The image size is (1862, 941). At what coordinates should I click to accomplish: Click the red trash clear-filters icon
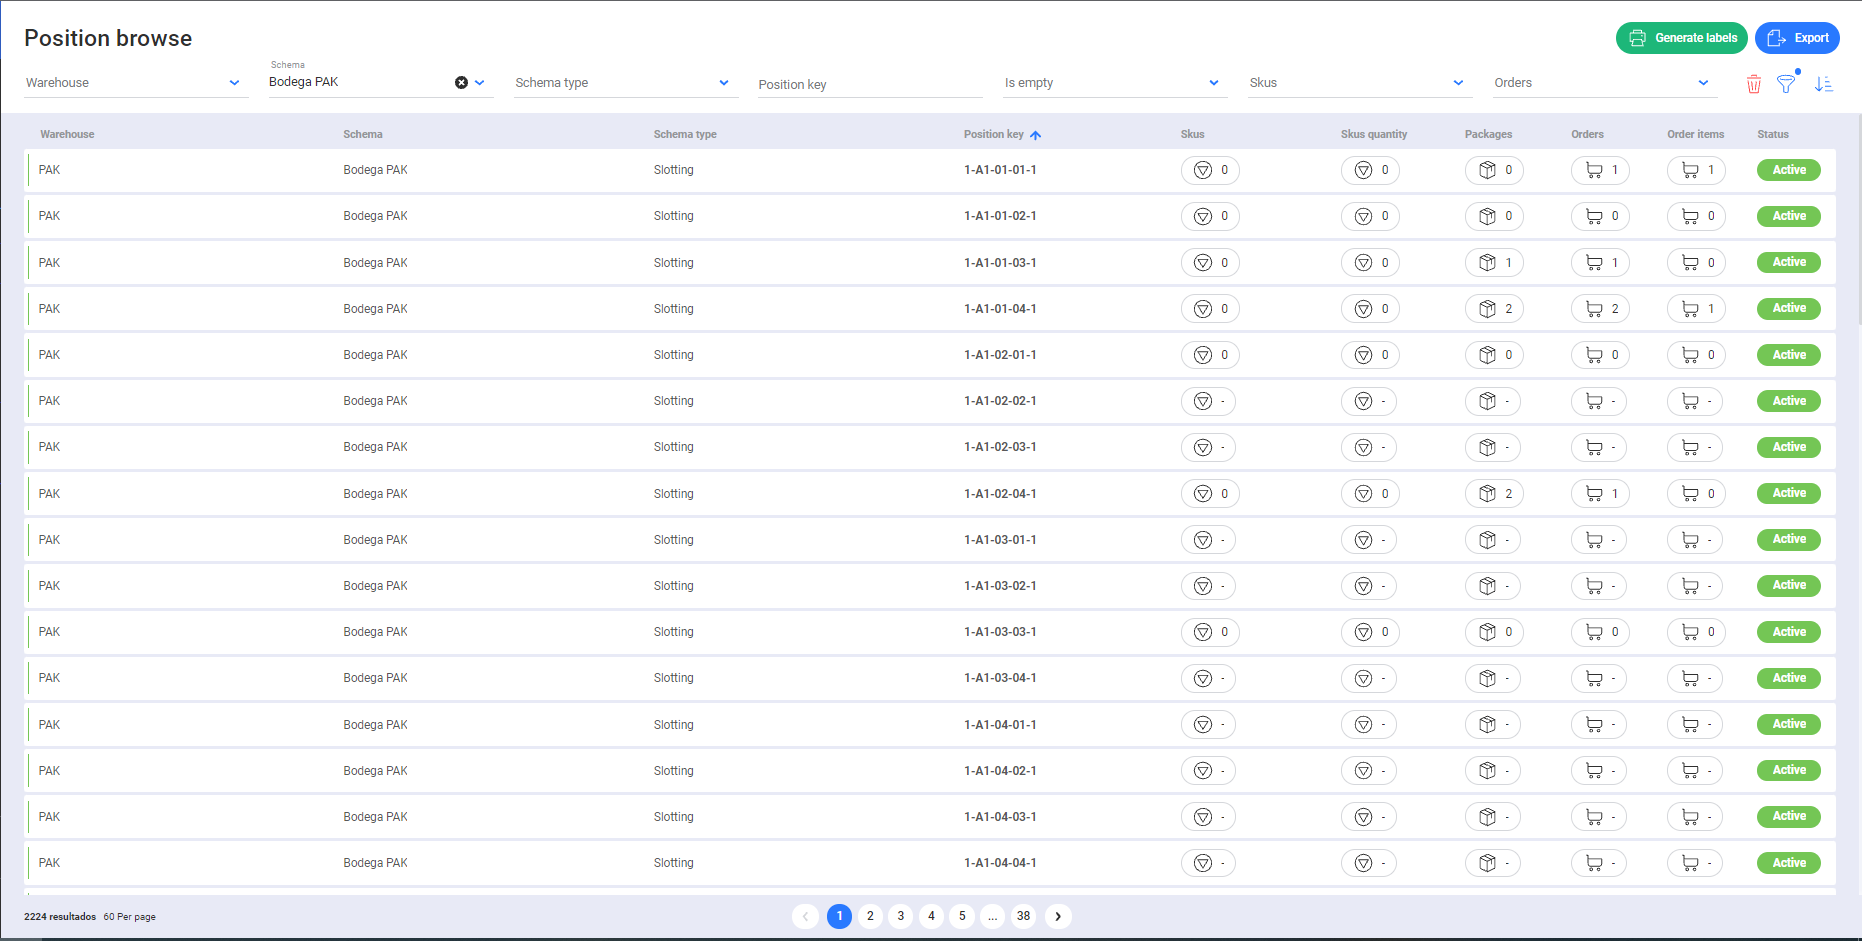coord(1754,84)
